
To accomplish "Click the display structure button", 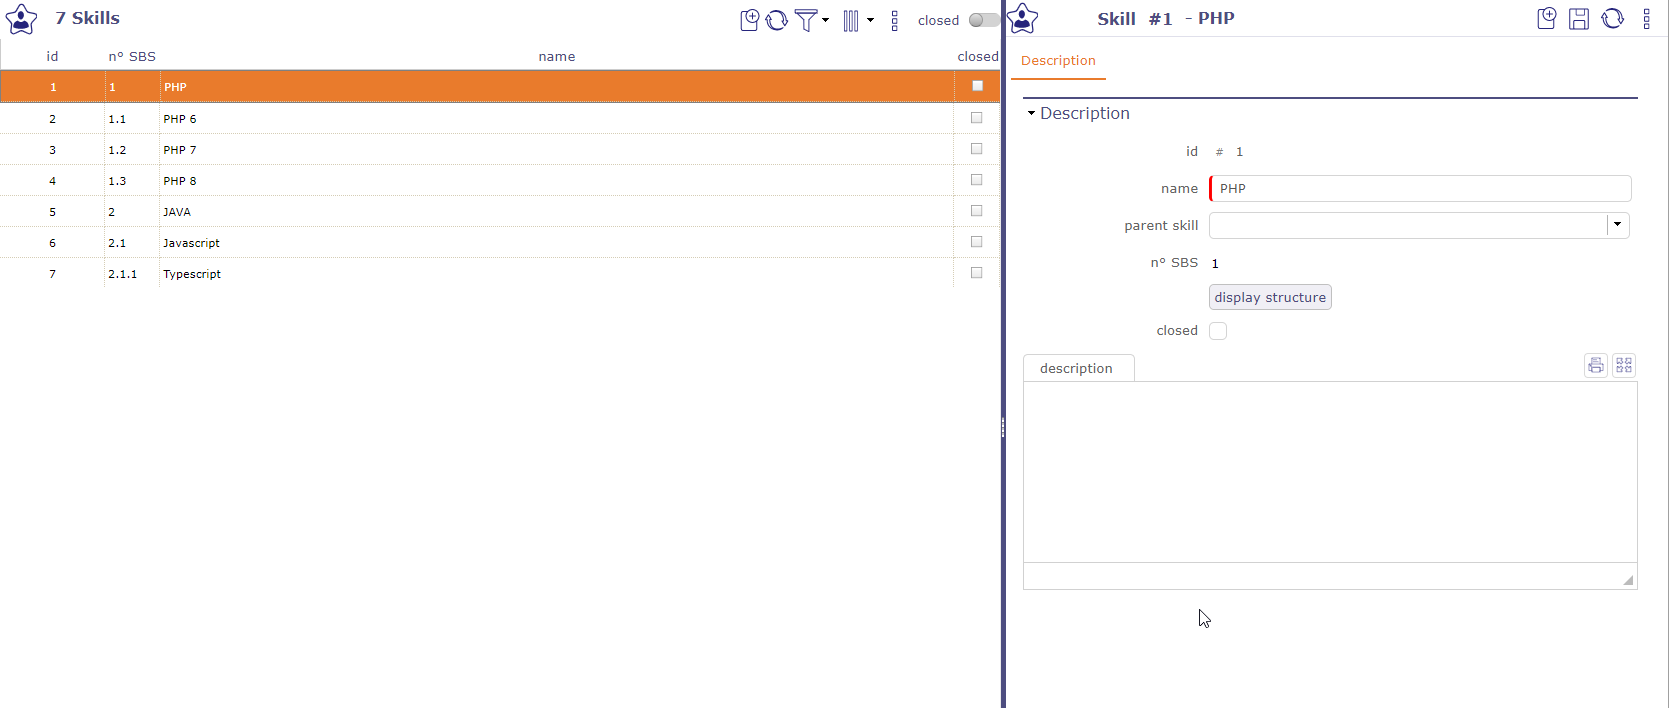I will tap(1270, 297).
